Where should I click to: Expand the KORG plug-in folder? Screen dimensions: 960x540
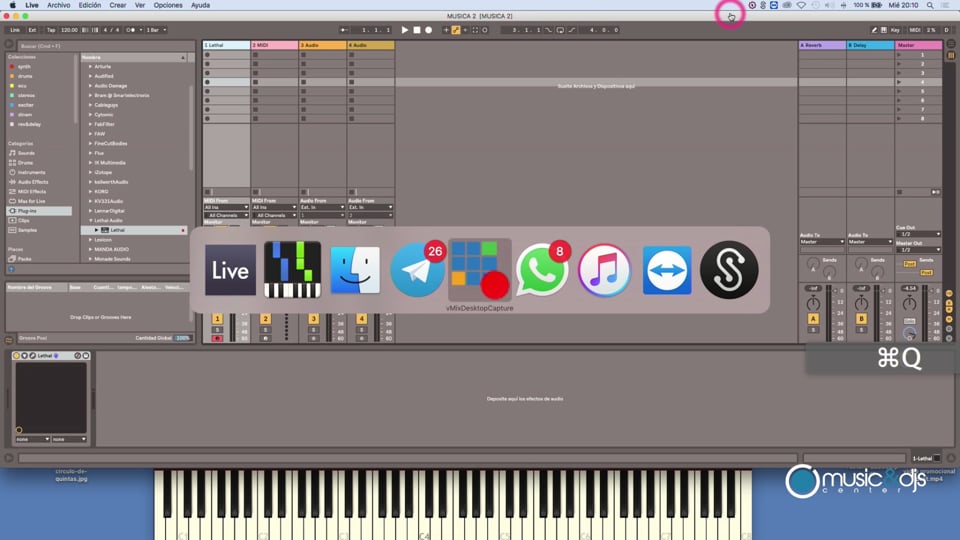[x=91, y=192]
